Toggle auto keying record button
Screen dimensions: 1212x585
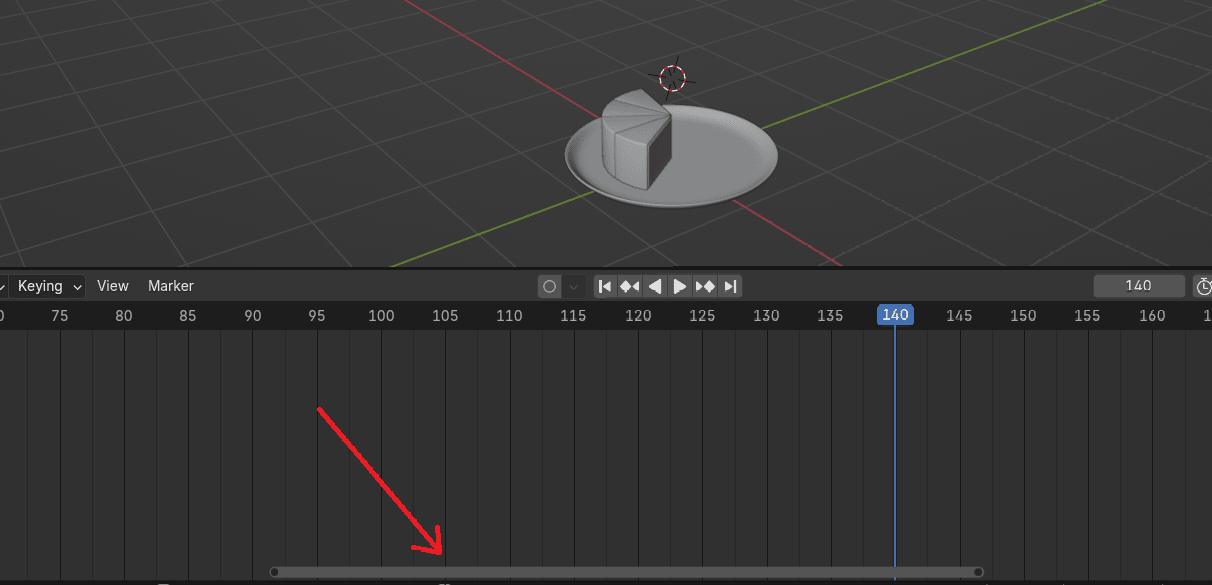pos(549,287)
